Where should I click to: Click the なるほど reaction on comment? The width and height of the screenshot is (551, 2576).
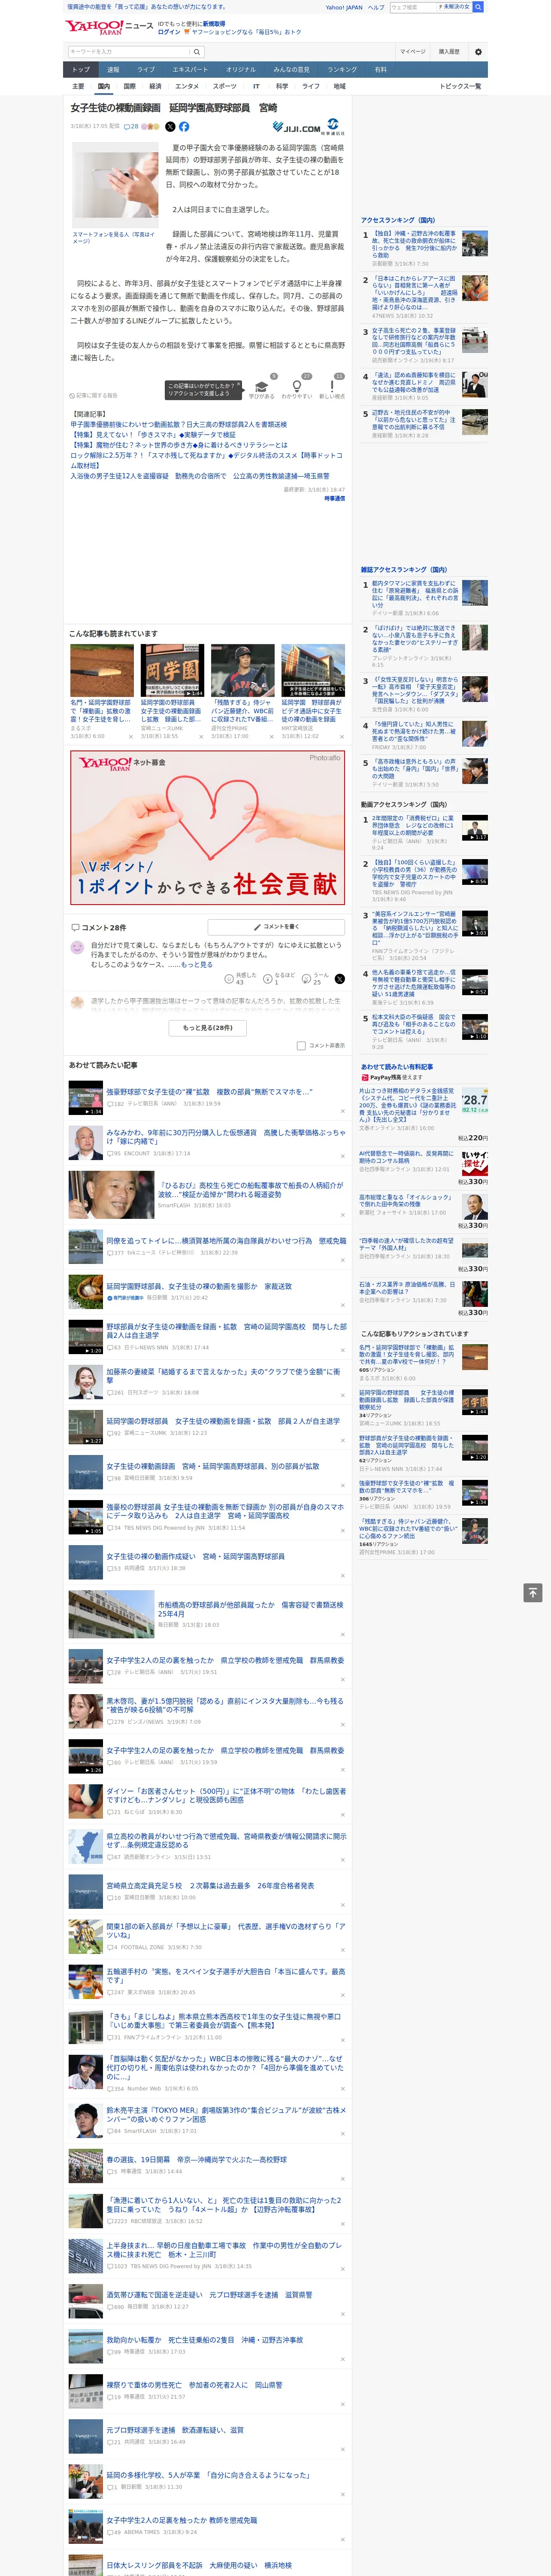pos(279,979)
